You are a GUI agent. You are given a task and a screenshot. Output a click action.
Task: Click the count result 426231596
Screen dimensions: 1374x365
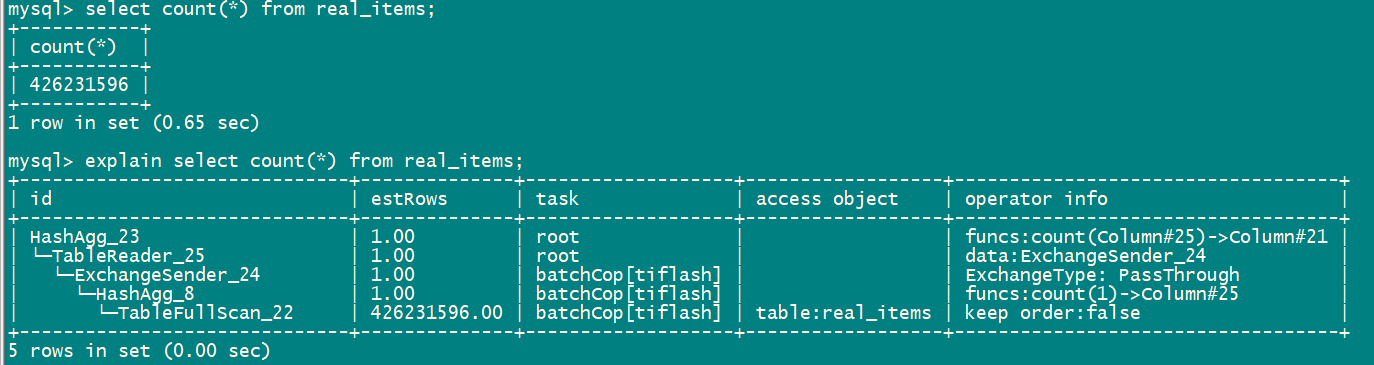coord(79,84)
